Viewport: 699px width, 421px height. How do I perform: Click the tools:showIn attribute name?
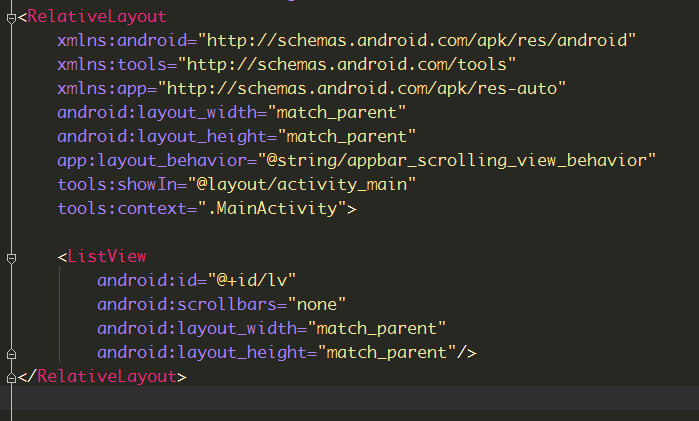click(x=117, y=185)
